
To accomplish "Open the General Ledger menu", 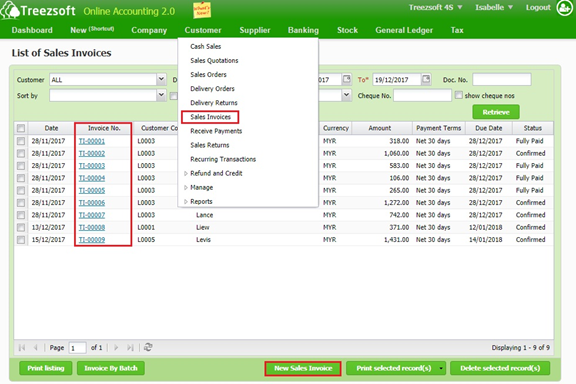I will [404, 30].
